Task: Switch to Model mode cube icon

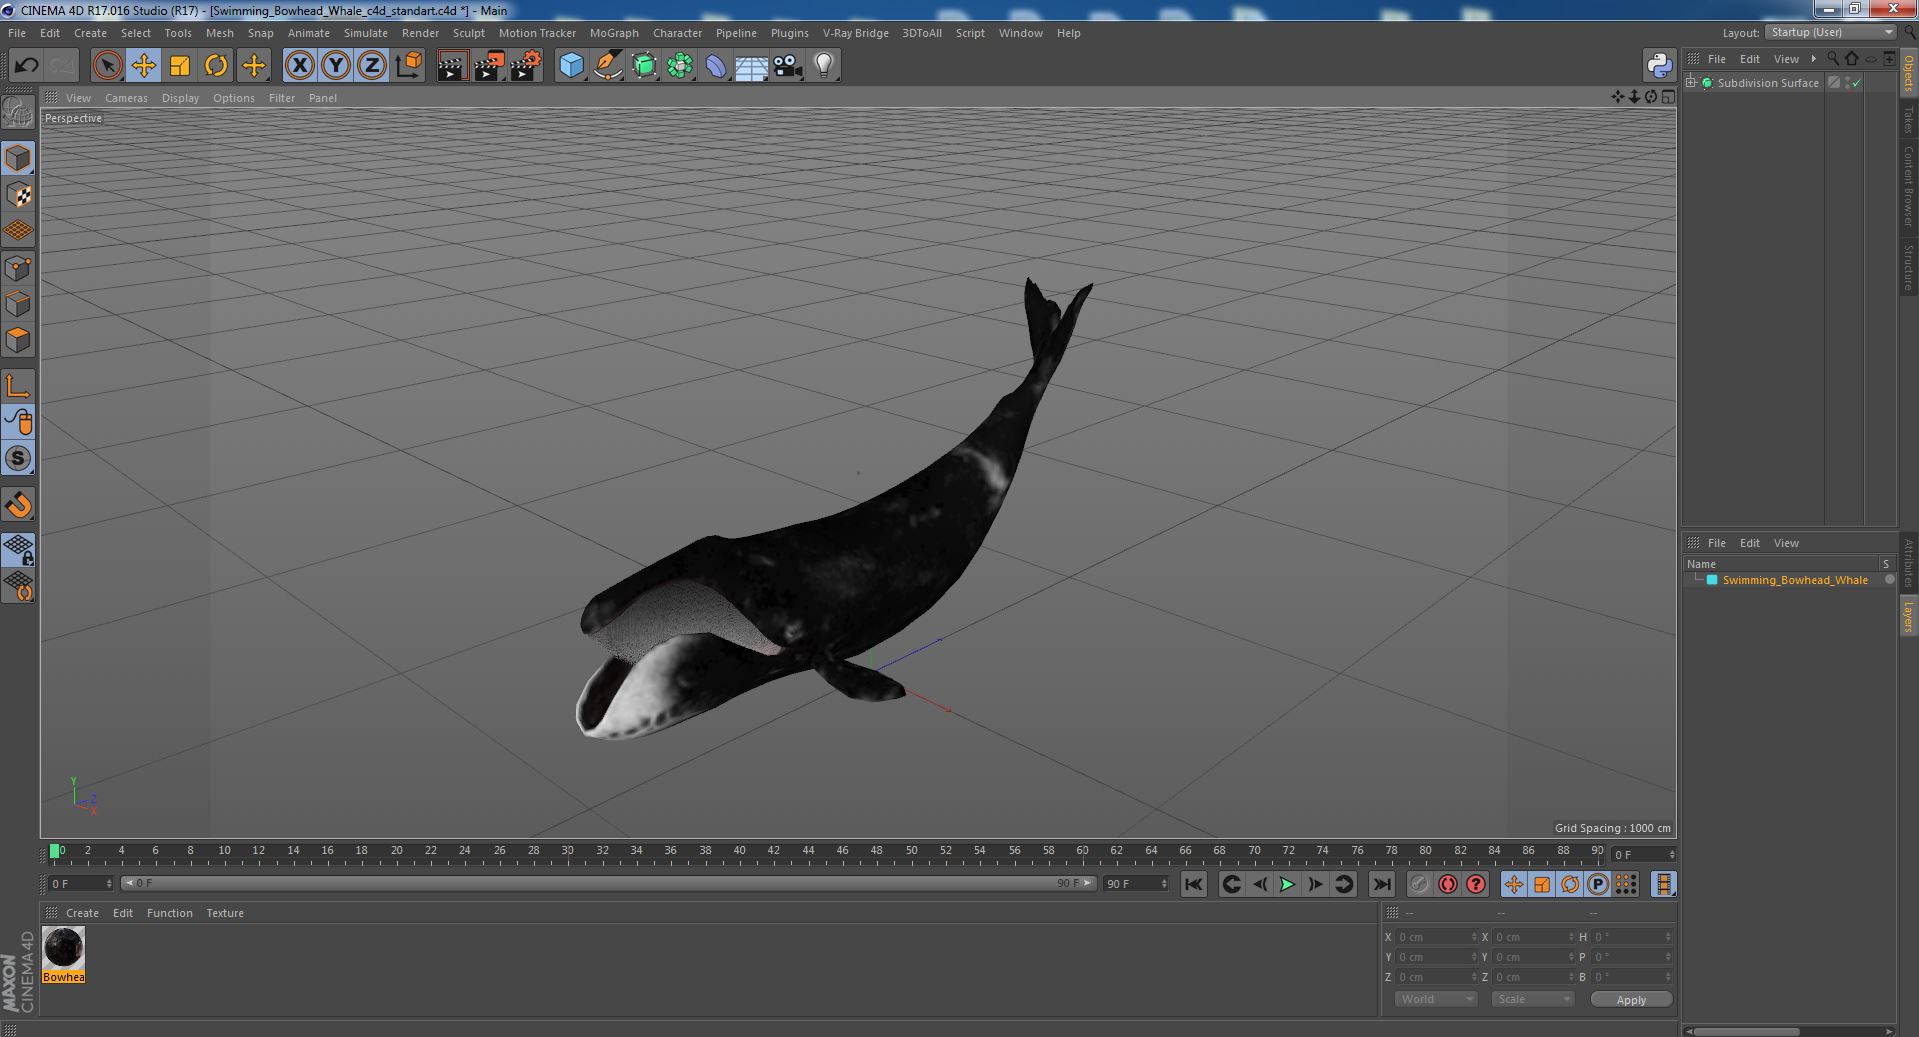Action: point(18,158)
